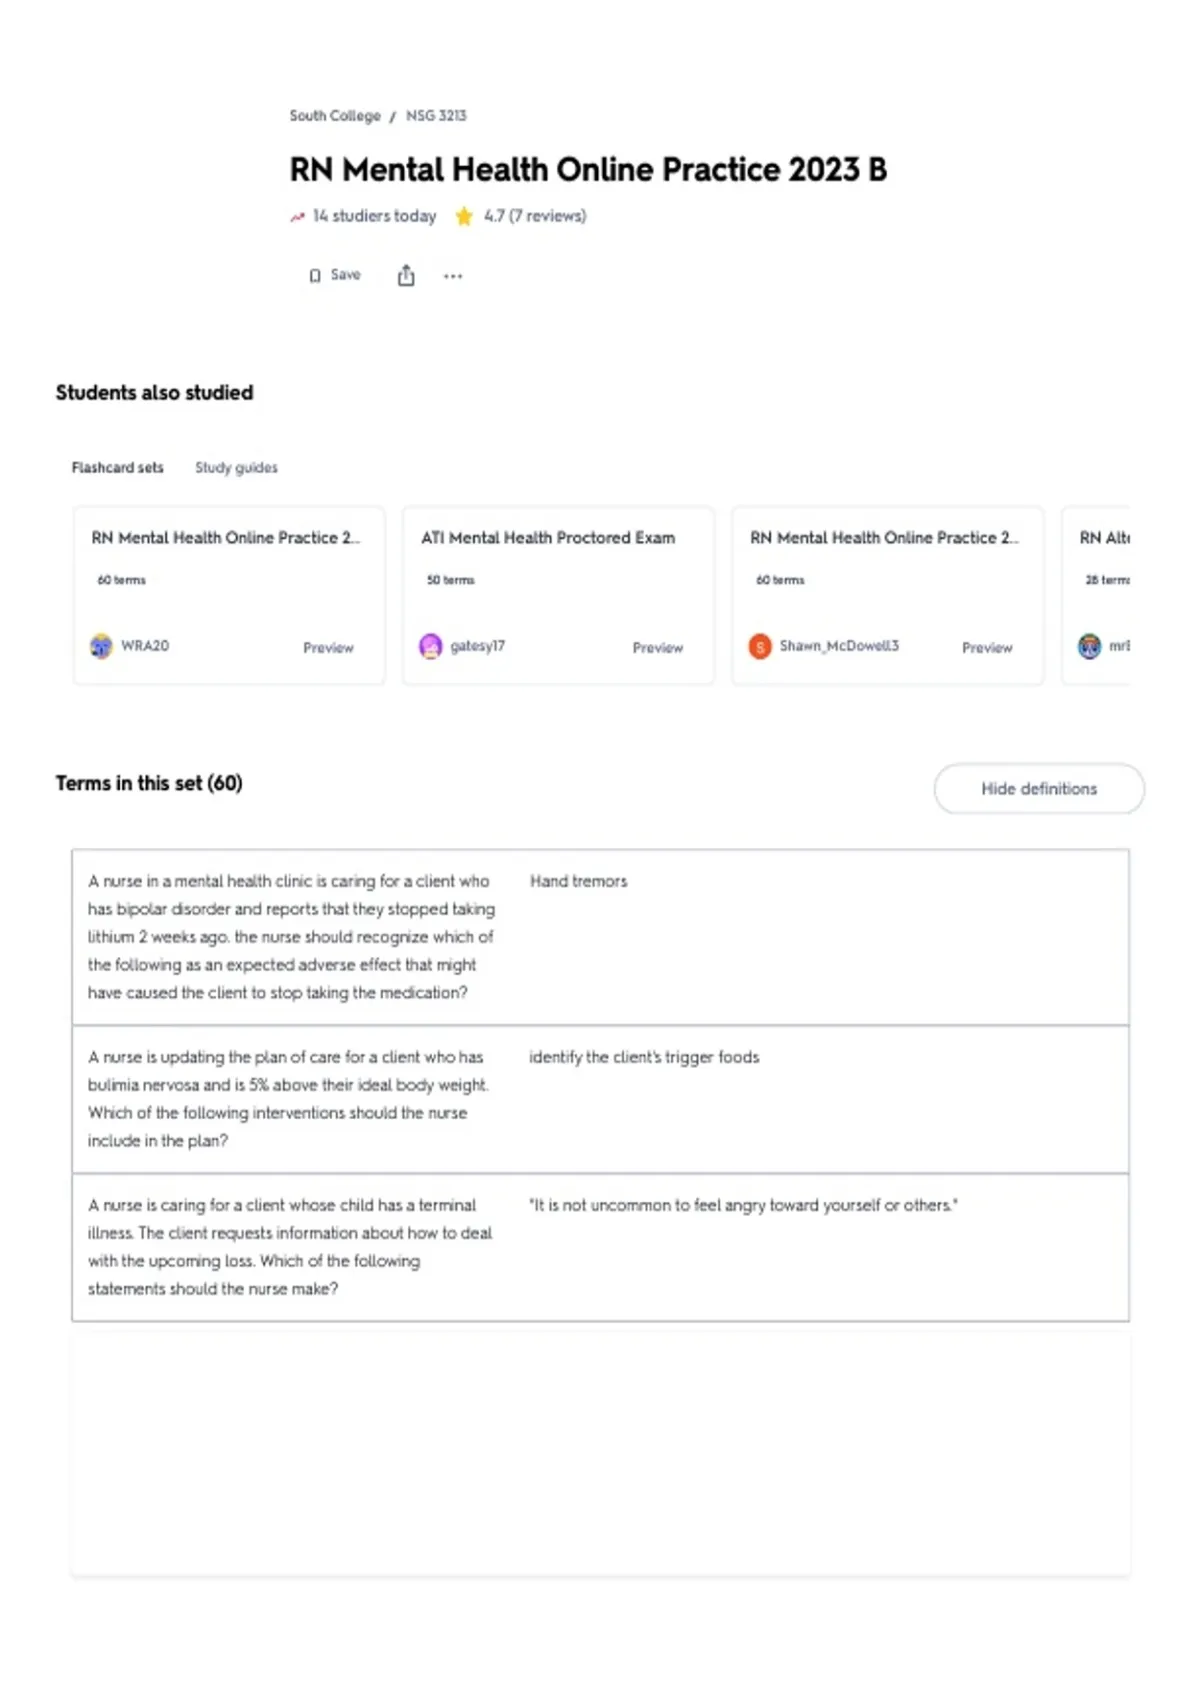Click the Save bookmark icon
This screenshot has width=1200, height=1700.
(315, 276)
